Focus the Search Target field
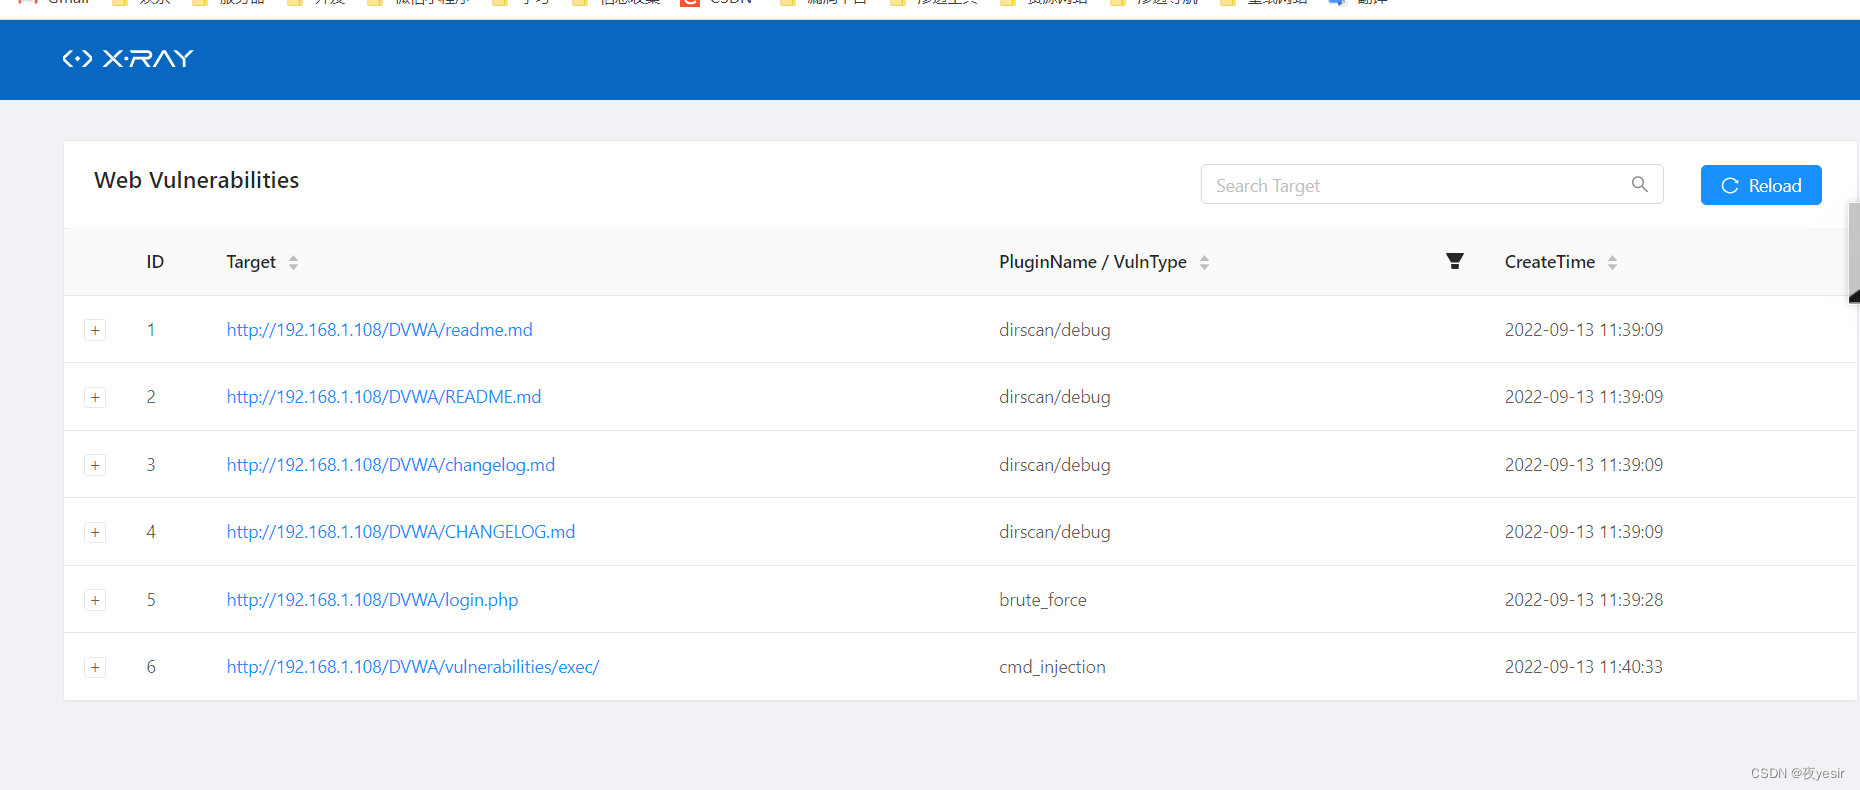The width and height of the screenshot is (1860, 790). point(1432,185)
